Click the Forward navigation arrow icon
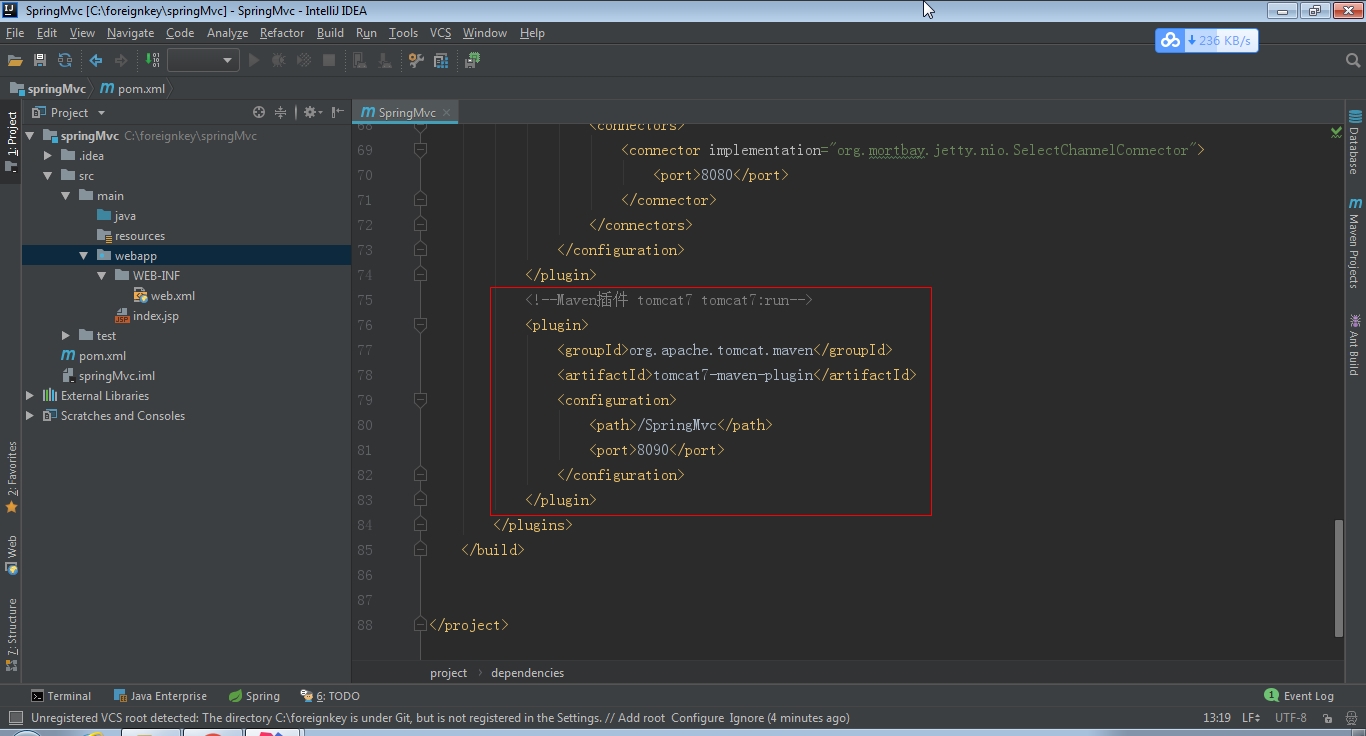This screenshot has width=1366, height=736. point(121,60)
